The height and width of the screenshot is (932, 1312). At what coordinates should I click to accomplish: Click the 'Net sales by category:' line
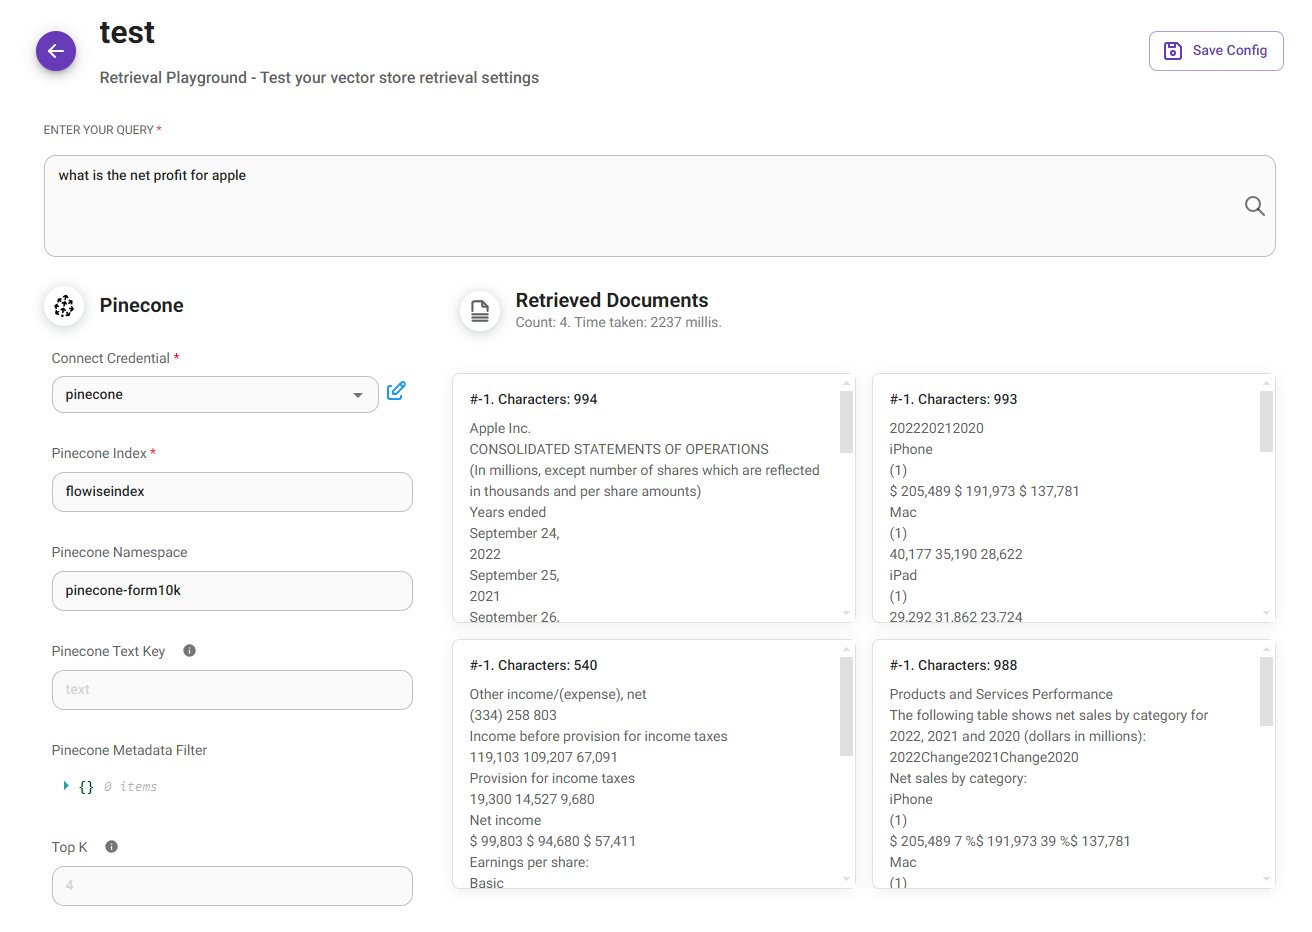click(958, 779)
